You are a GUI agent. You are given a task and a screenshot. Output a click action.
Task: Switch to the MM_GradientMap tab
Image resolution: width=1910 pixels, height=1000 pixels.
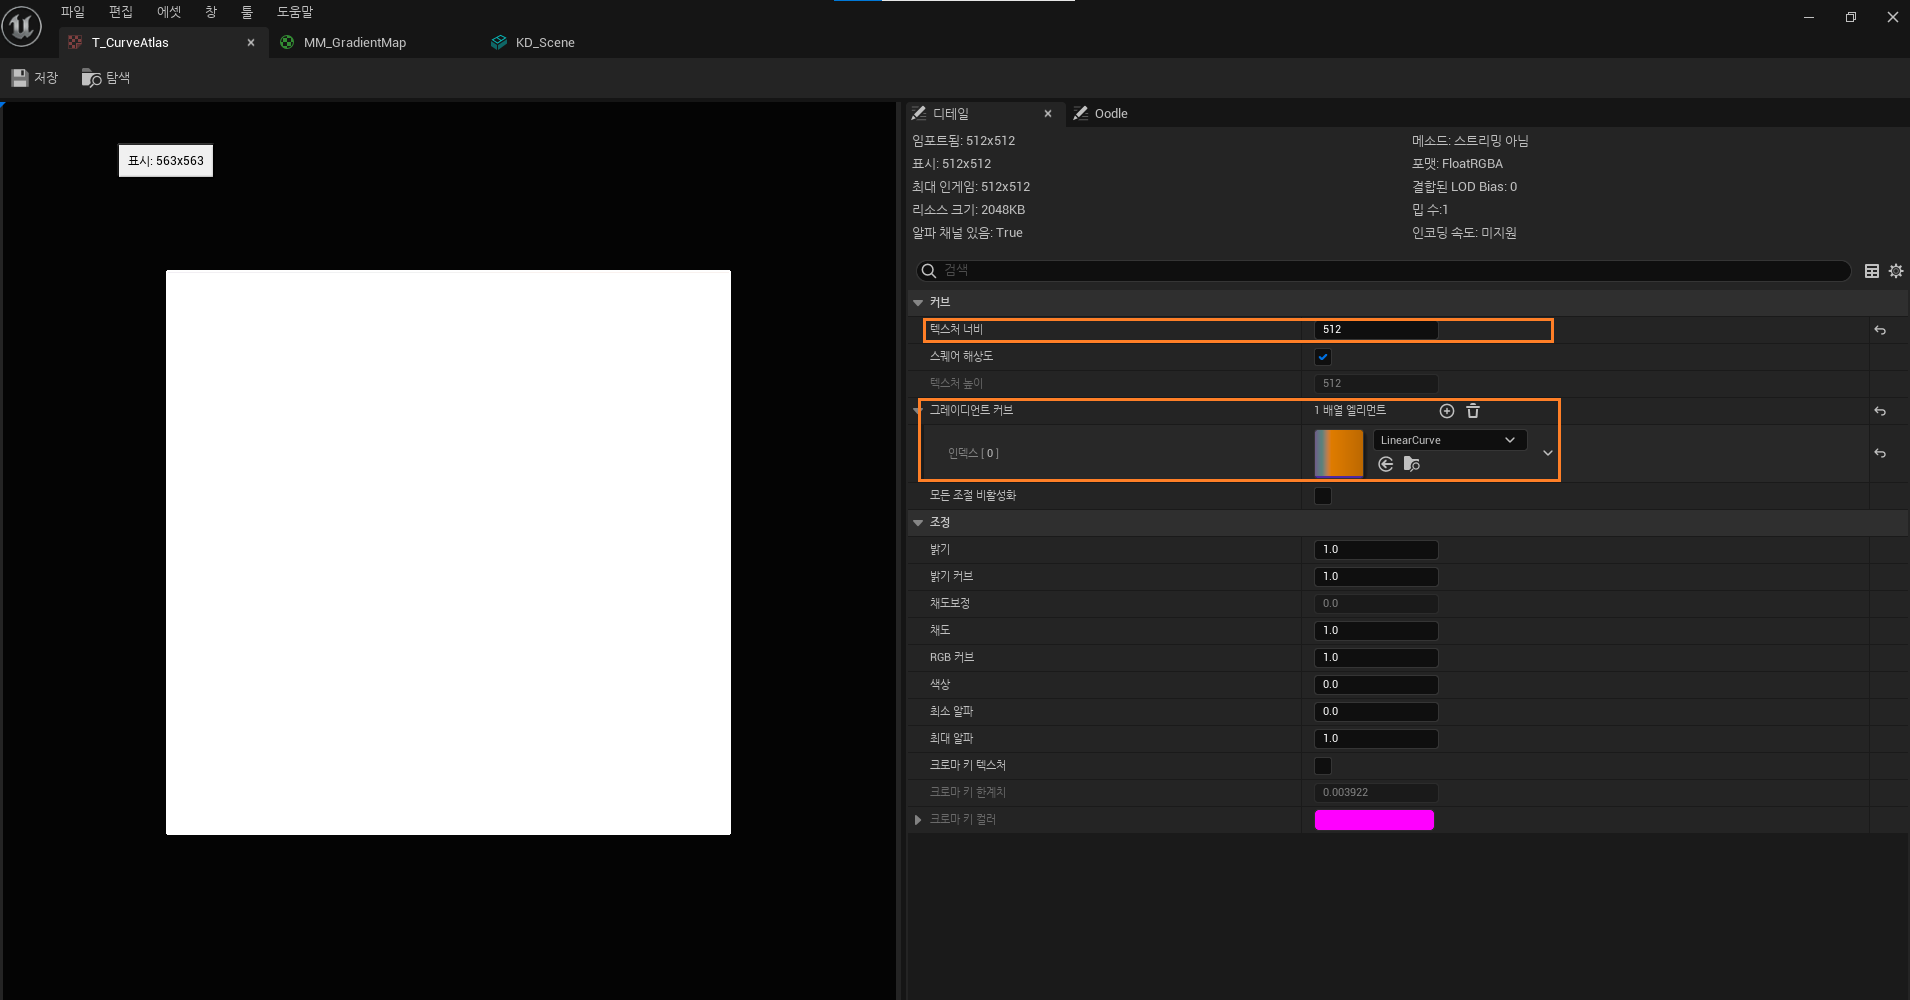[354, 43]
